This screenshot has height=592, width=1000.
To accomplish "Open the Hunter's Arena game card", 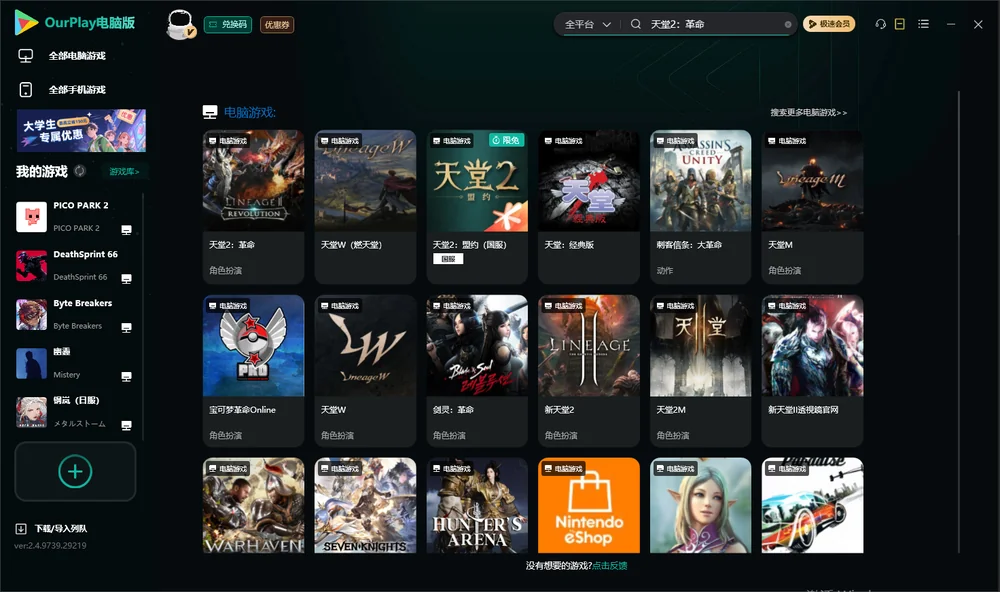I will coord(477,505).
